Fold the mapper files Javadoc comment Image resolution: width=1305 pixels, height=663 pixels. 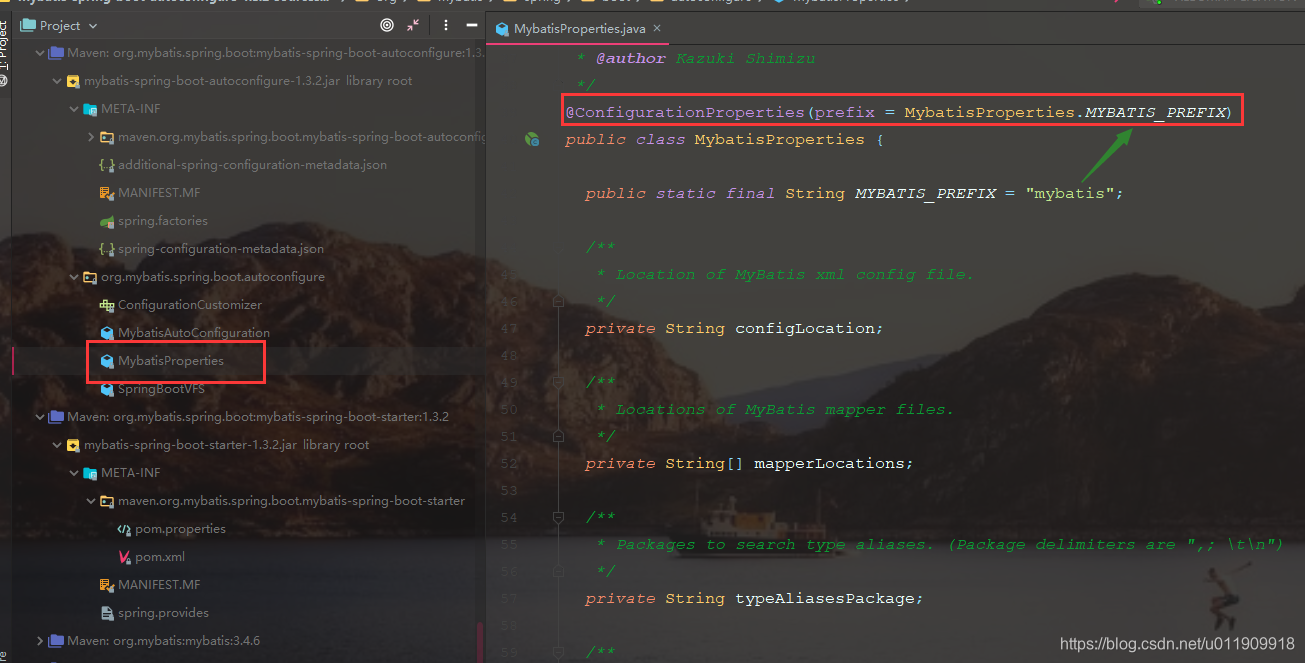(x=558, y=382)
